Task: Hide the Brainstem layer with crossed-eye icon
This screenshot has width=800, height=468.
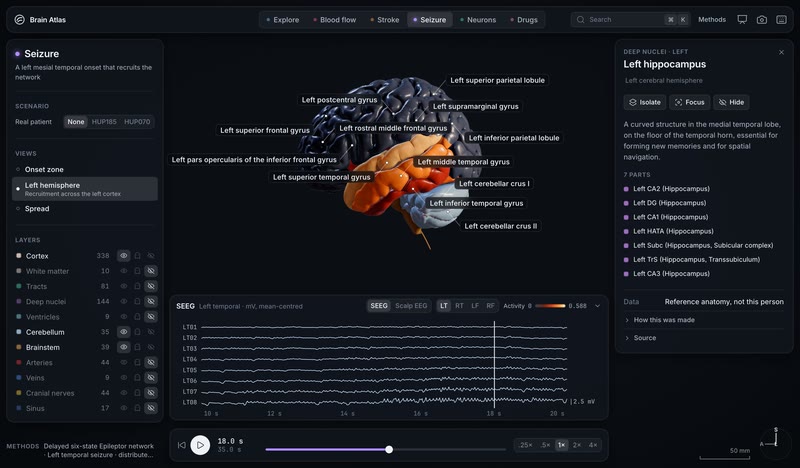Action: (x=151, y=347)
